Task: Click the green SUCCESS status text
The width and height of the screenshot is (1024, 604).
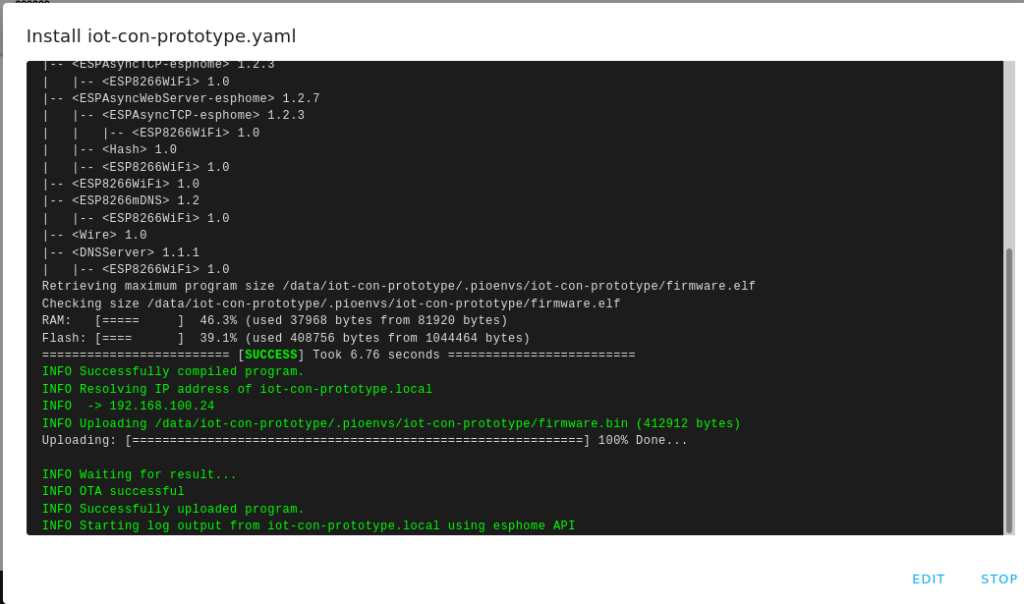Action: 271,355
